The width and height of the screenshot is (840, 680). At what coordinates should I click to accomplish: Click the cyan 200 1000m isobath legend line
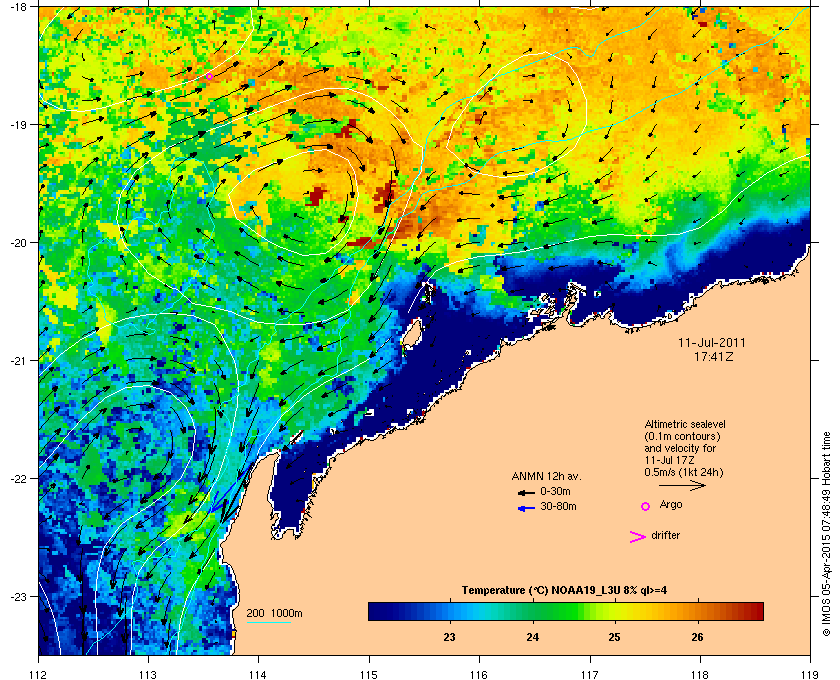[x=268, y=623]
